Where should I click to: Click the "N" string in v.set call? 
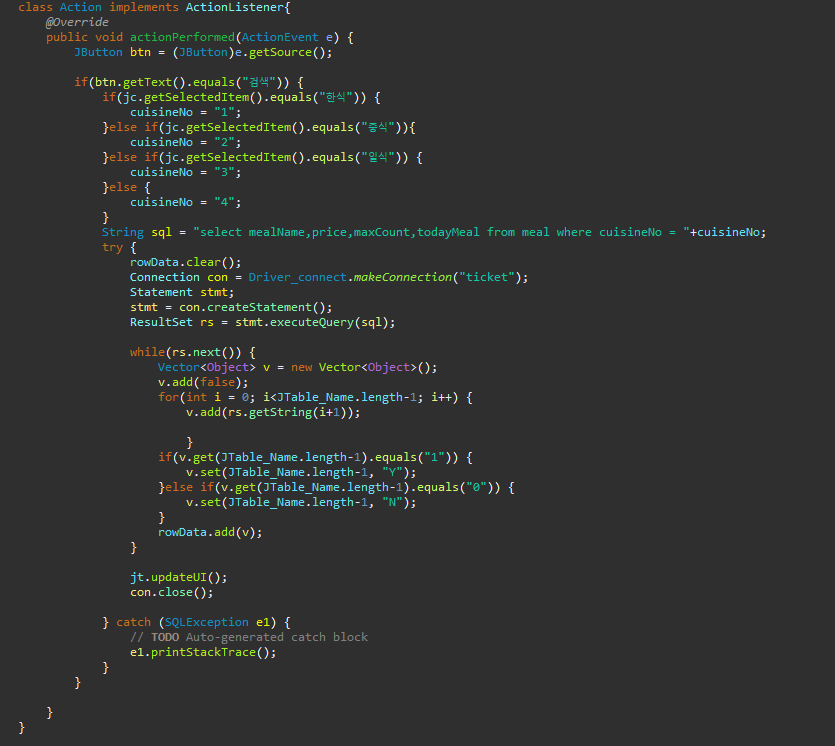click(x=392, y=502)
